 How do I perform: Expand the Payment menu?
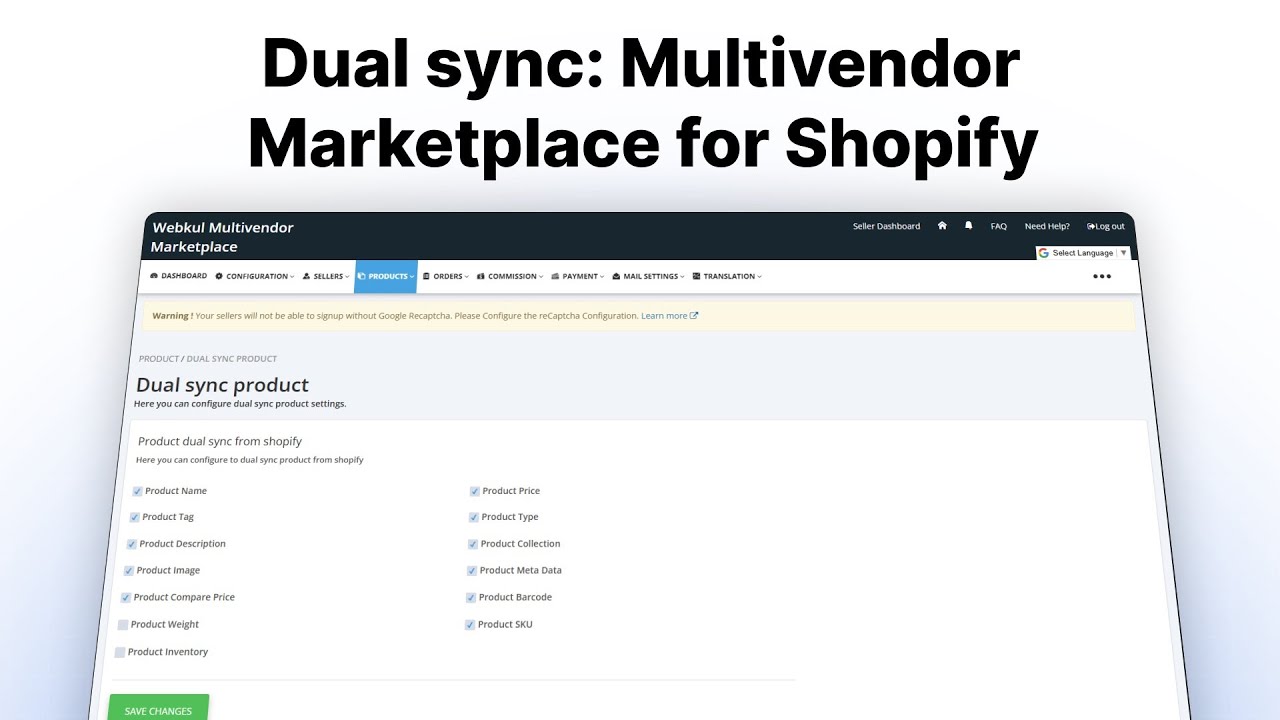pyautogui.click(x=578, y=276)
